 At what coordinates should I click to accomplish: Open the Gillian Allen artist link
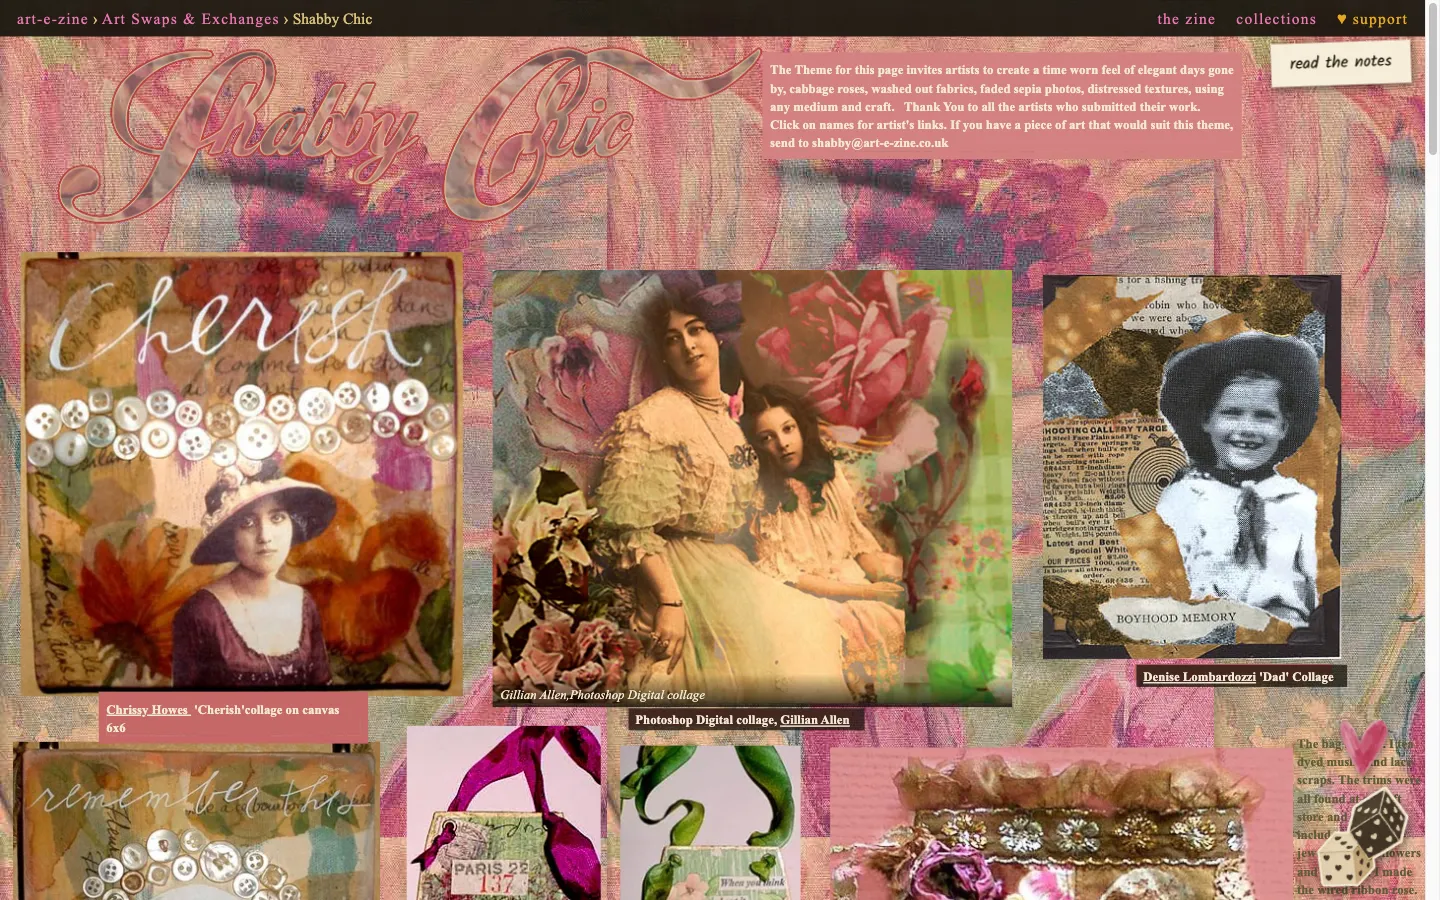coord(814,720)
